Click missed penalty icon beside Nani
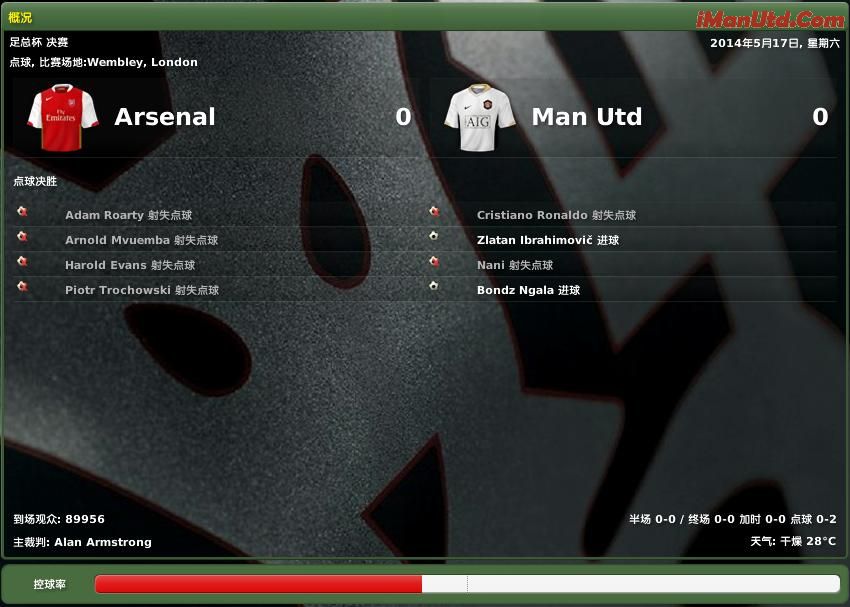The image size is (850, 607). (434, 261)
